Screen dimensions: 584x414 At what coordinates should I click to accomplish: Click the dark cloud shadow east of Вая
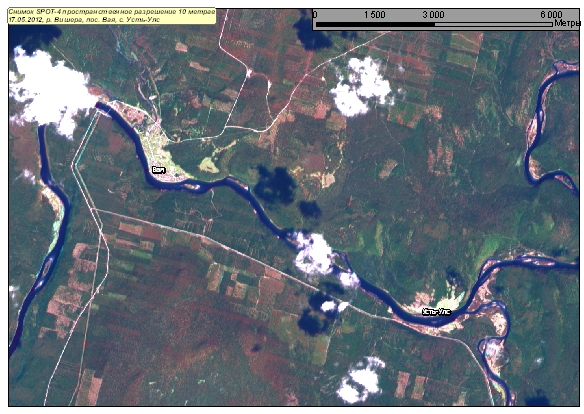276,185
